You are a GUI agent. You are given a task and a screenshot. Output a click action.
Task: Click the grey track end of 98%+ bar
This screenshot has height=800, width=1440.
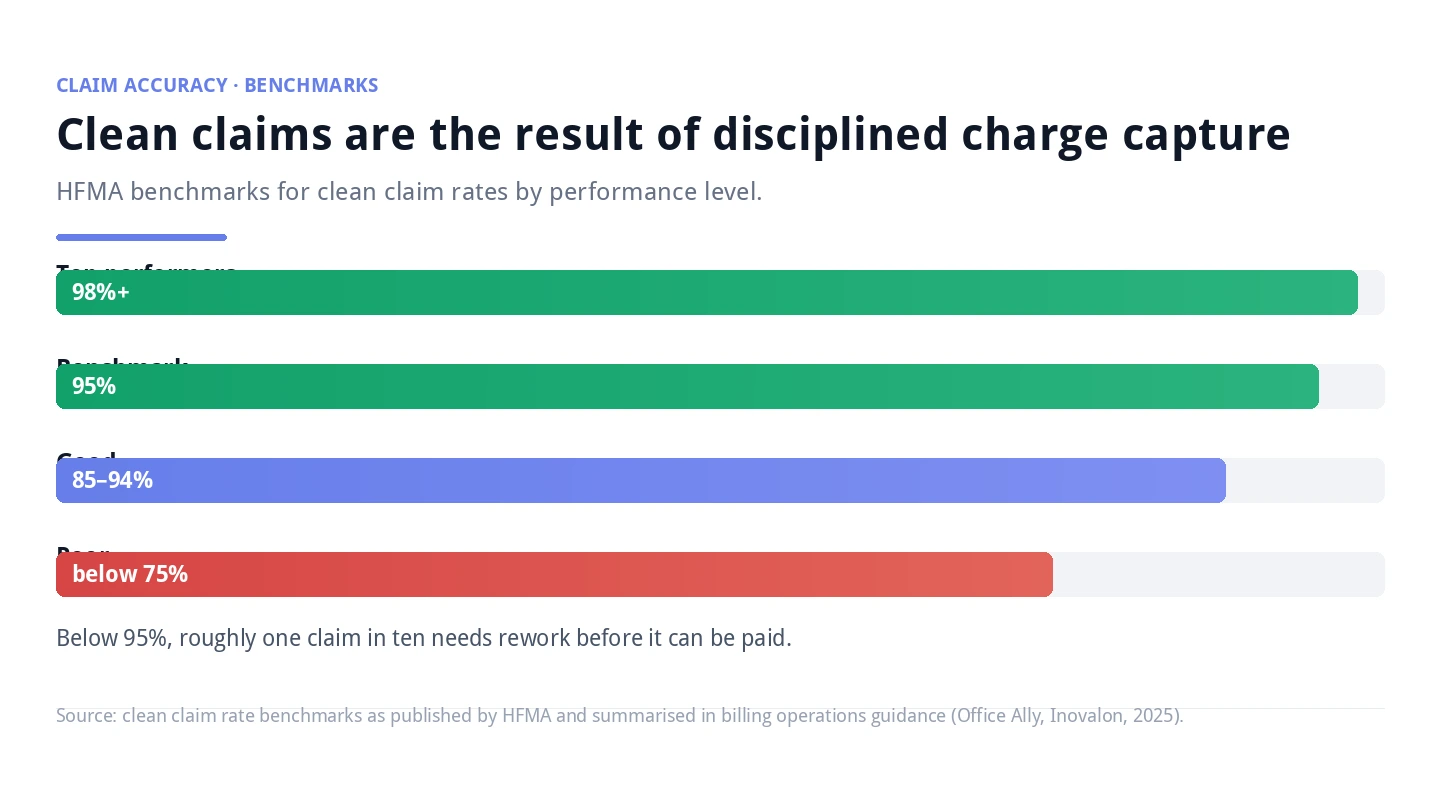click(x=1372, y=292)
